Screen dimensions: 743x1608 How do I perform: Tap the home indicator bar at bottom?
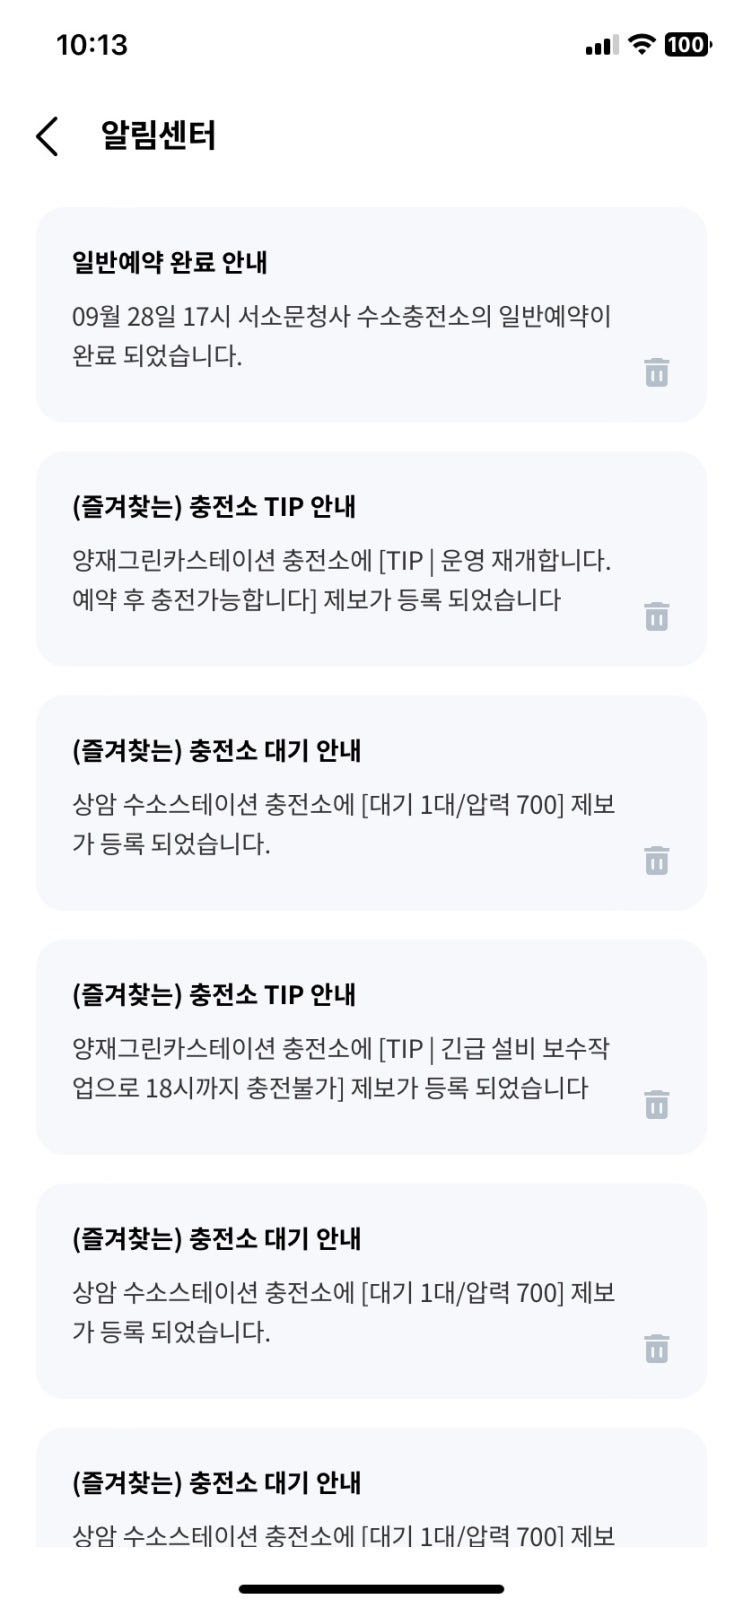371,1588
